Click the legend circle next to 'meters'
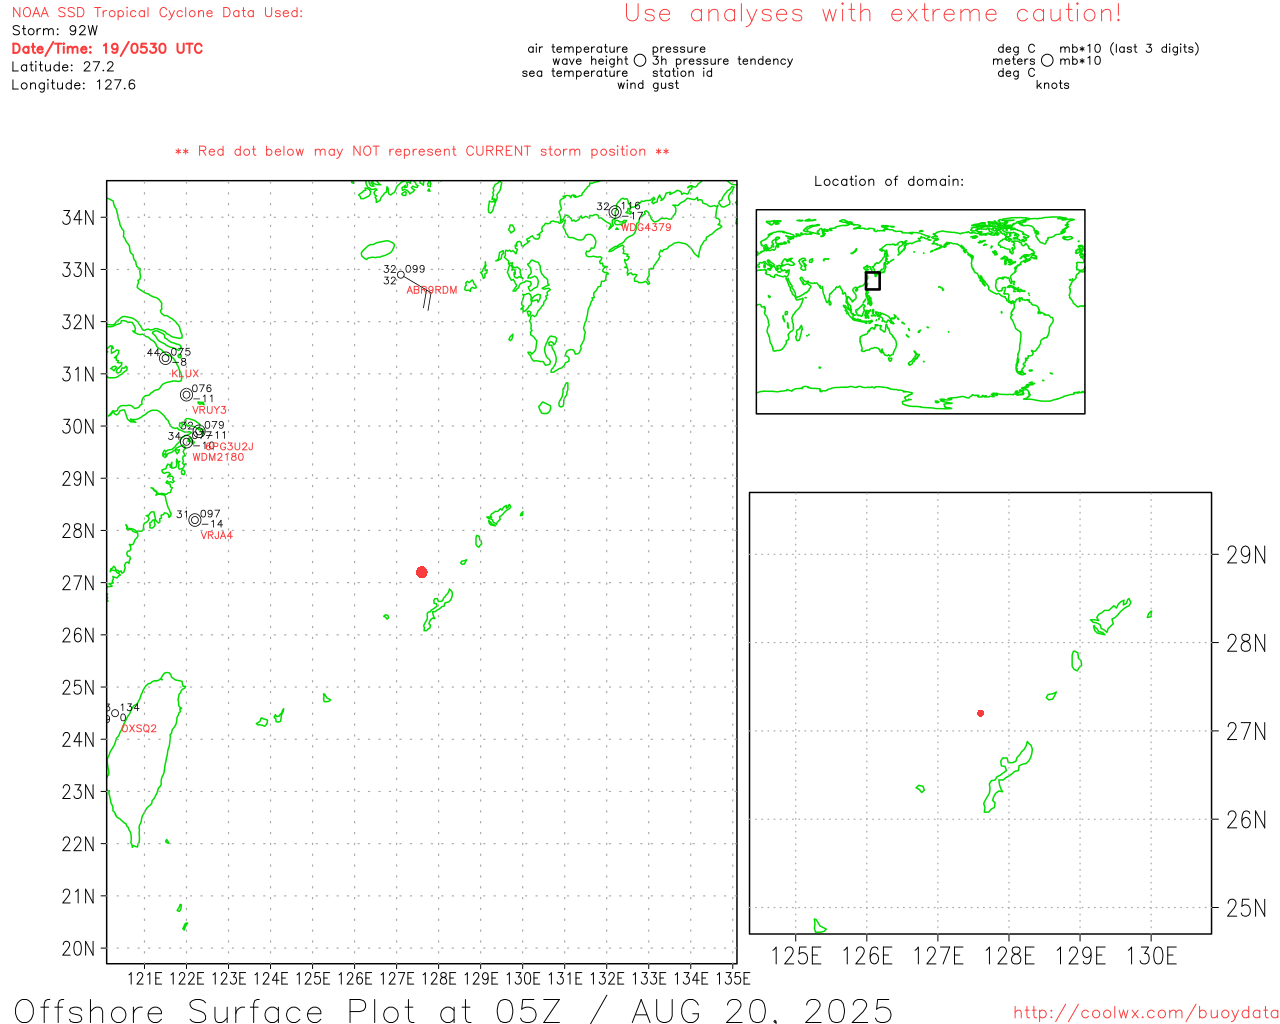1280x1024 pixels. (1047, 61)
